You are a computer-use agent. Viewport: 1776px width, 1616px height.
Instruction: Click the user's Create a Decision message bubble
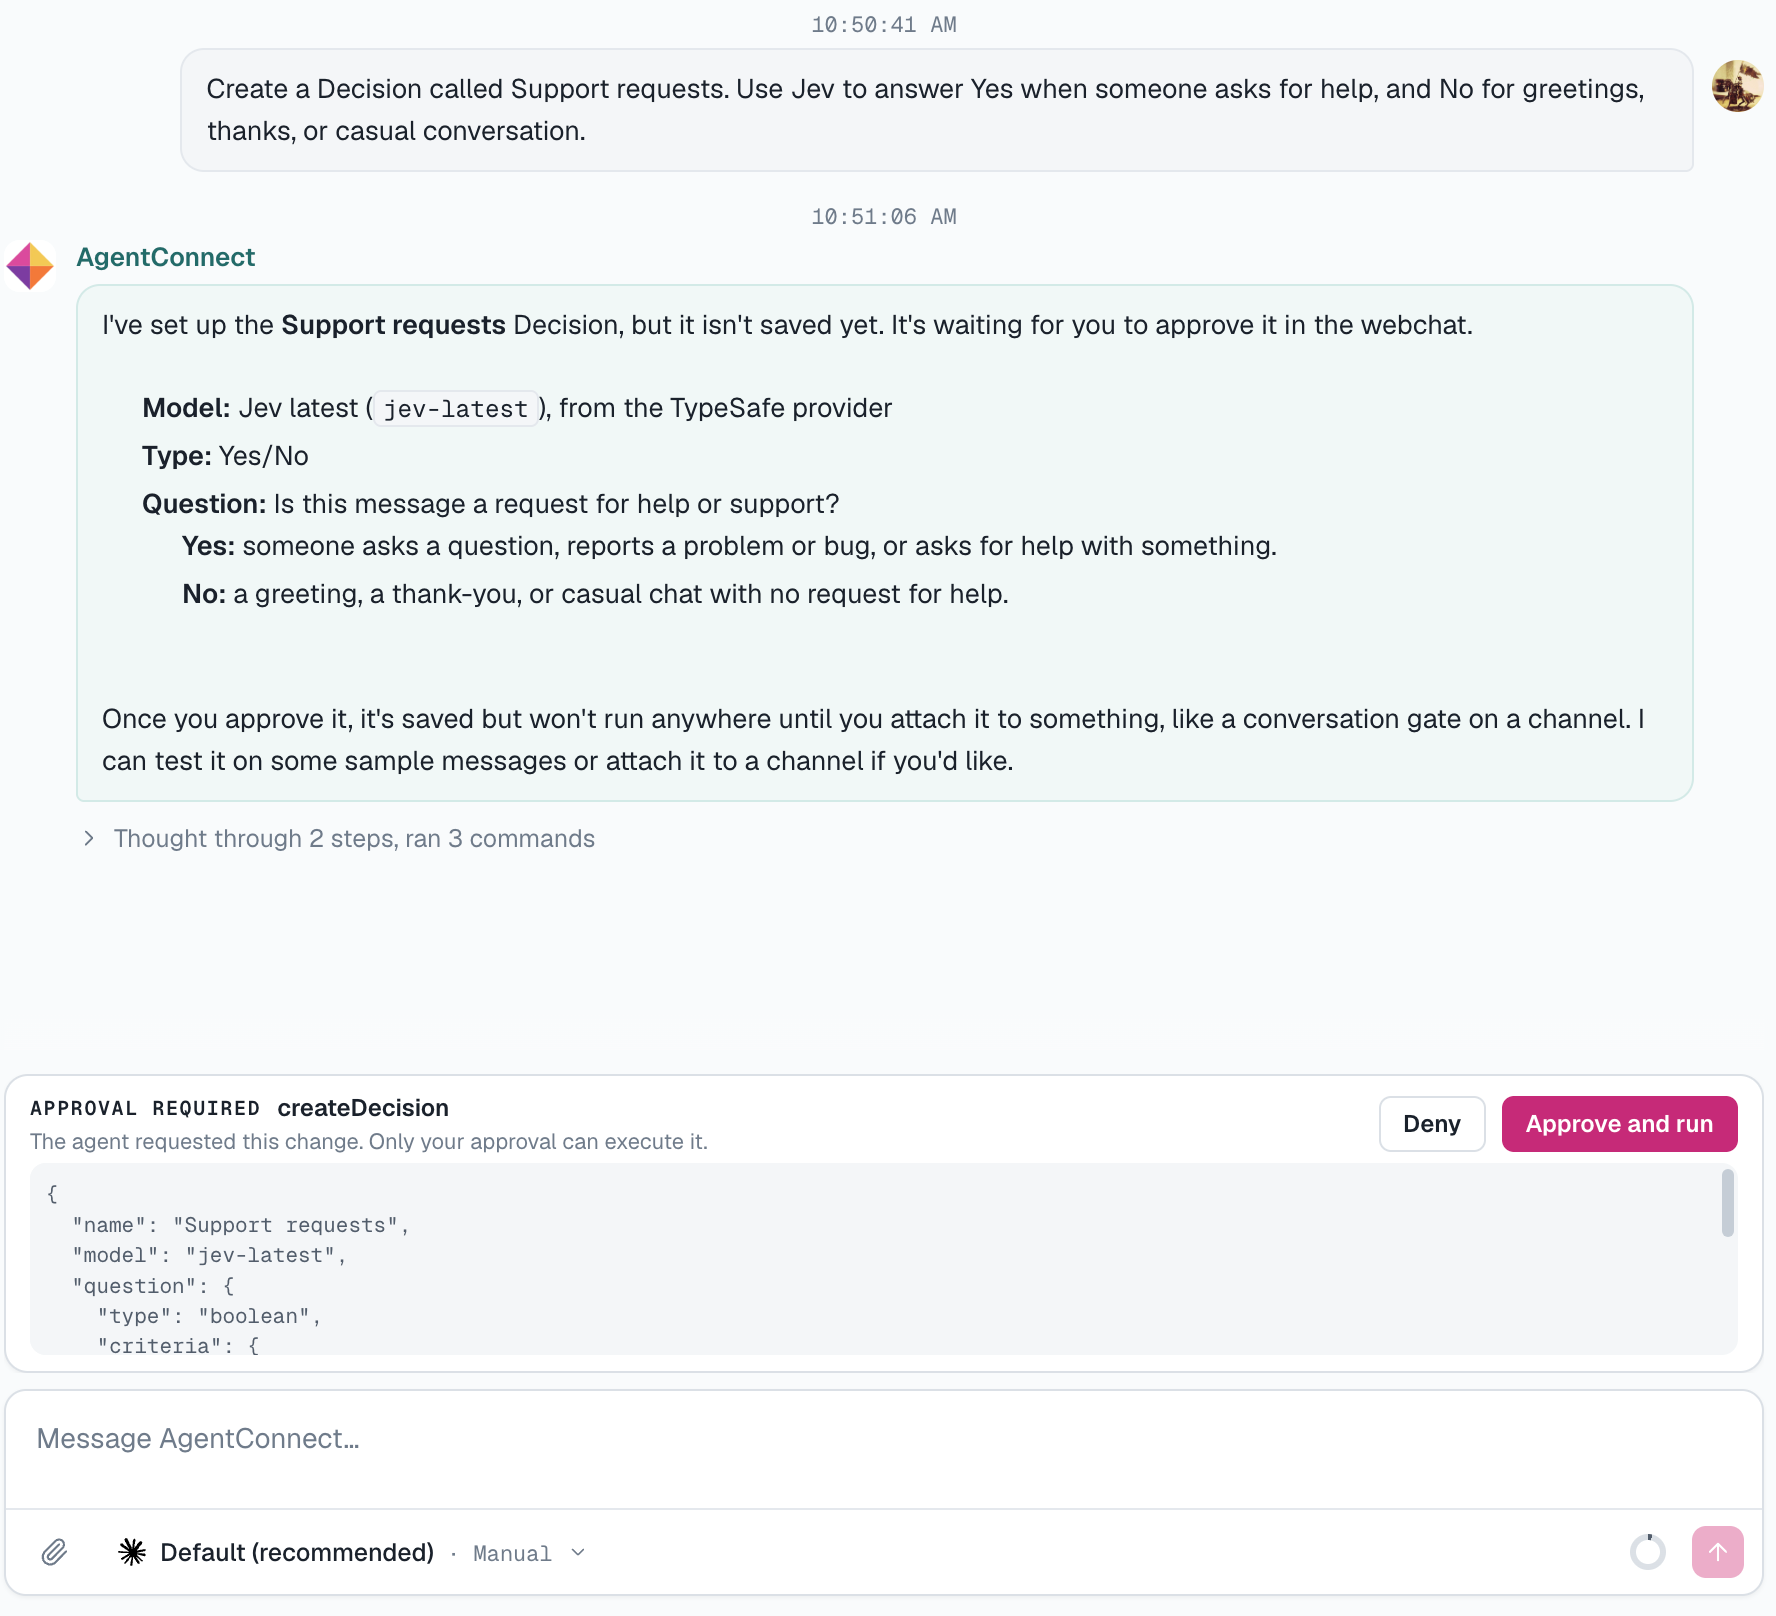click(936, 110)
